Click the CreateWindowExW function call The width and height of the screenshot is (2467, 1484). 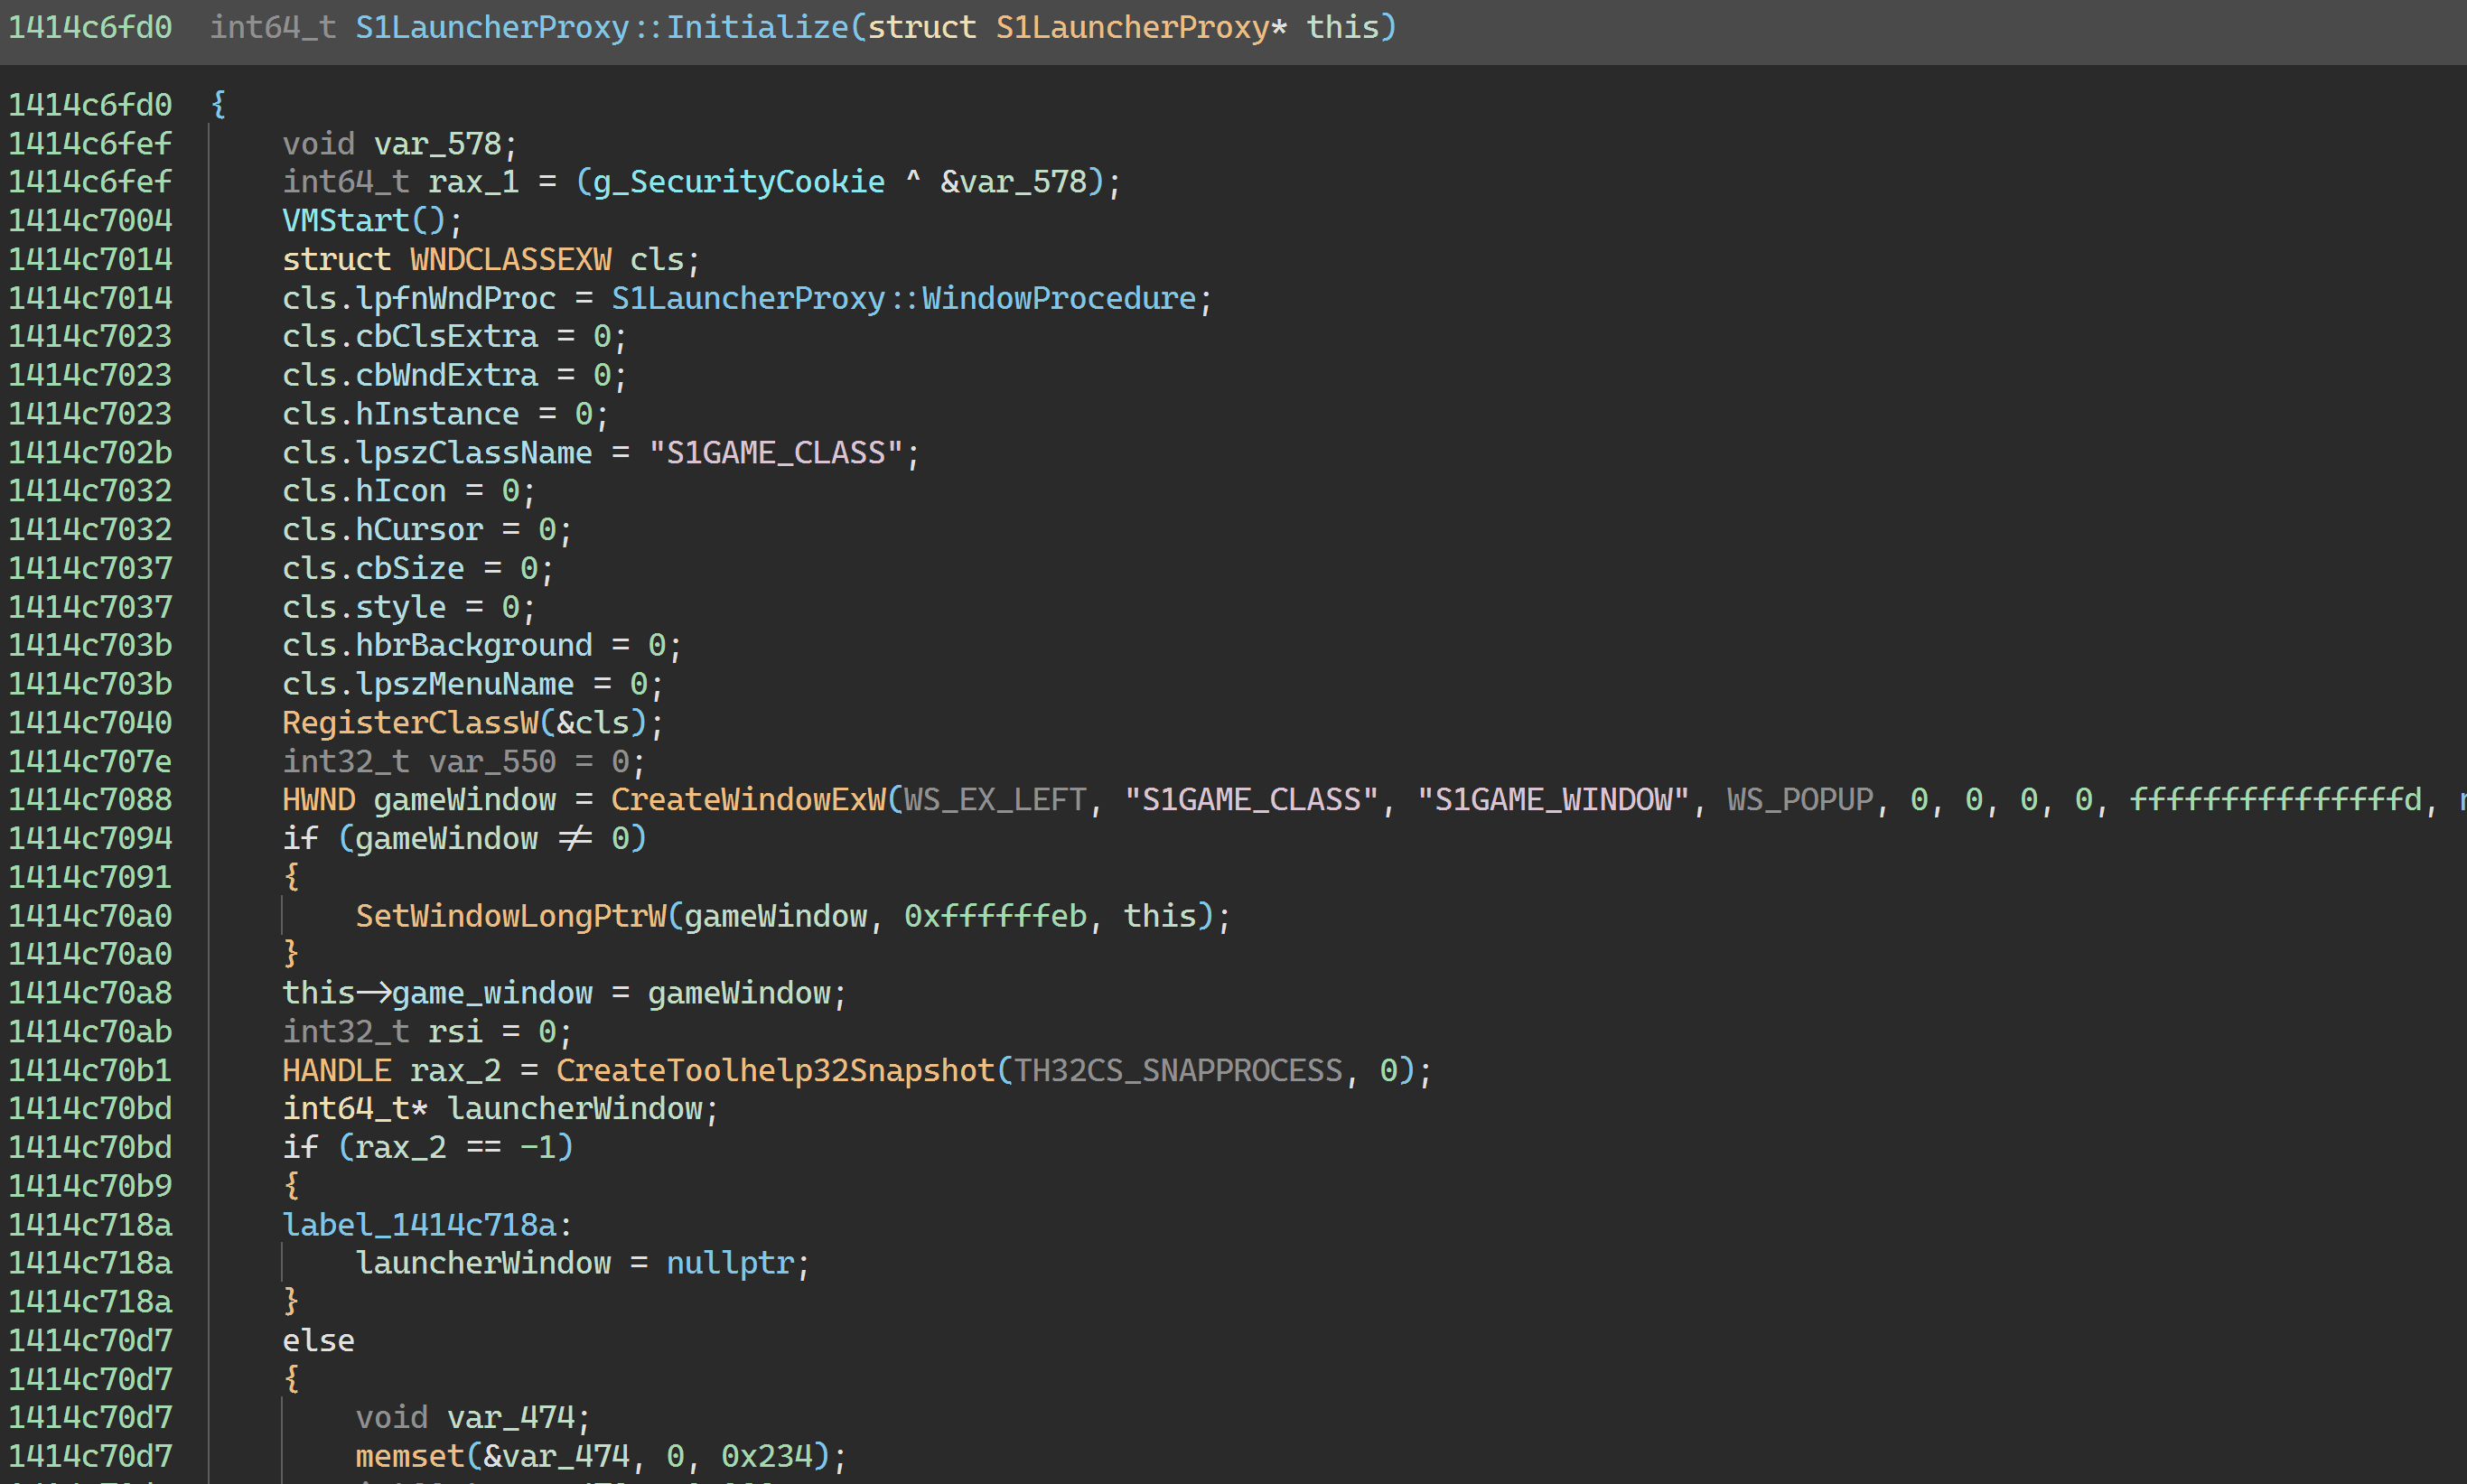[747, 800]
